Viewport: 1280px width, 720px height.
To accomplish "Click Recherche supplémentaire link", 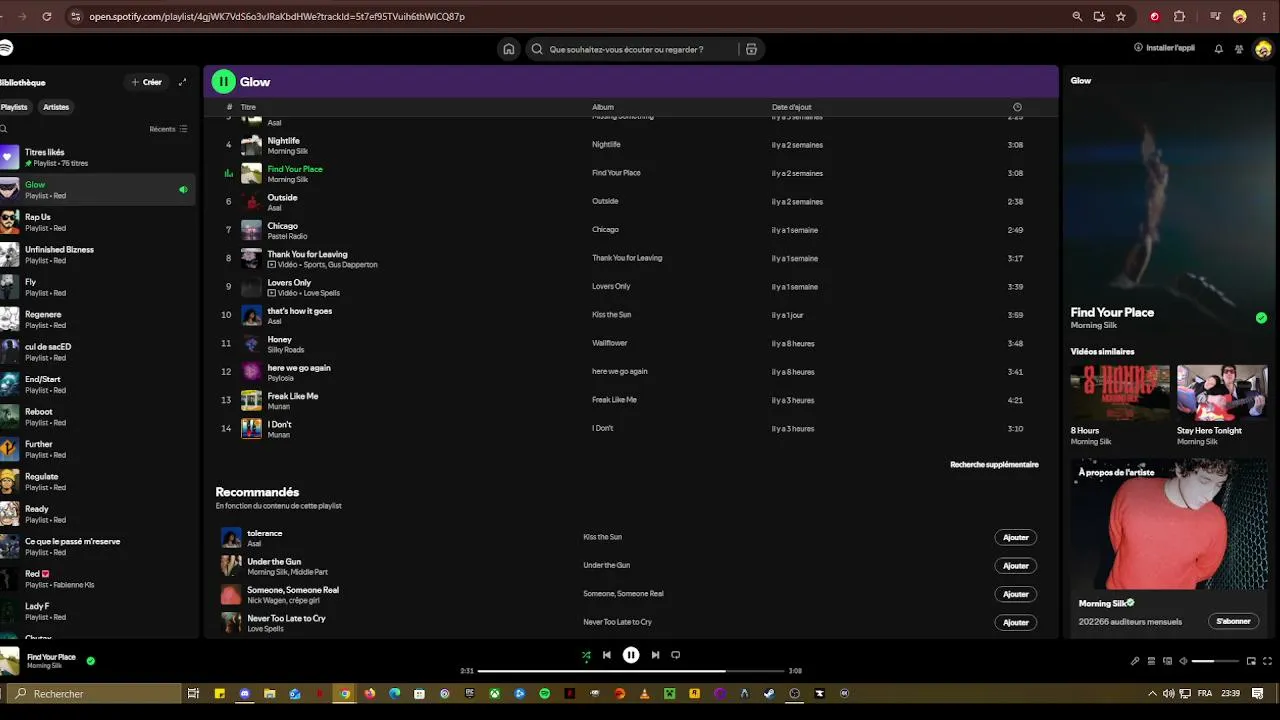I will pyautogui.click(x=994, y=465).
